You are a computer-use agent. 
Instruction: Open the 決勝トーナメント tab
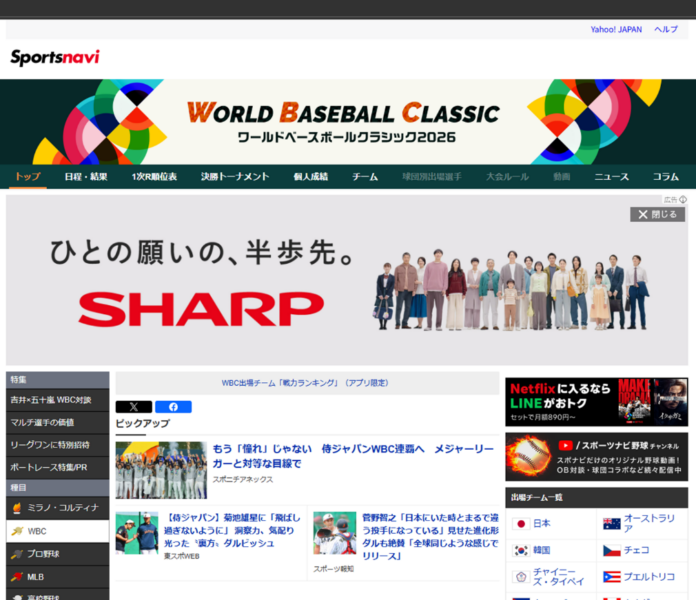pyautogui.click(x=235, y=177)
